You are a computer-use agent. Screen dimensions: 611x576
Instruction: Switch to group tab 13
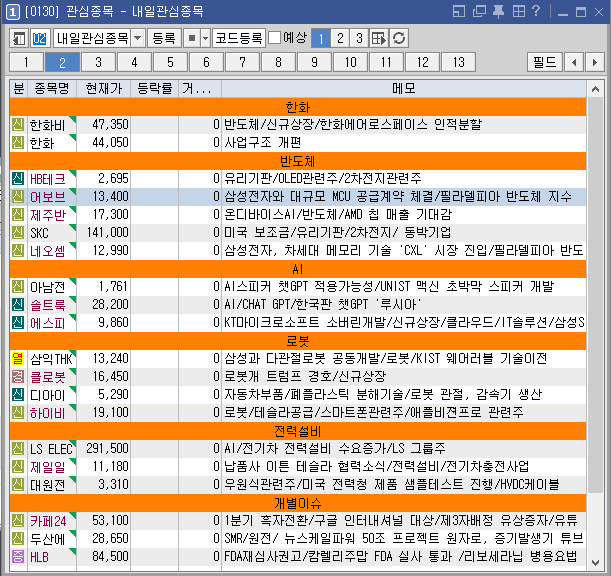tap(459, 62)
